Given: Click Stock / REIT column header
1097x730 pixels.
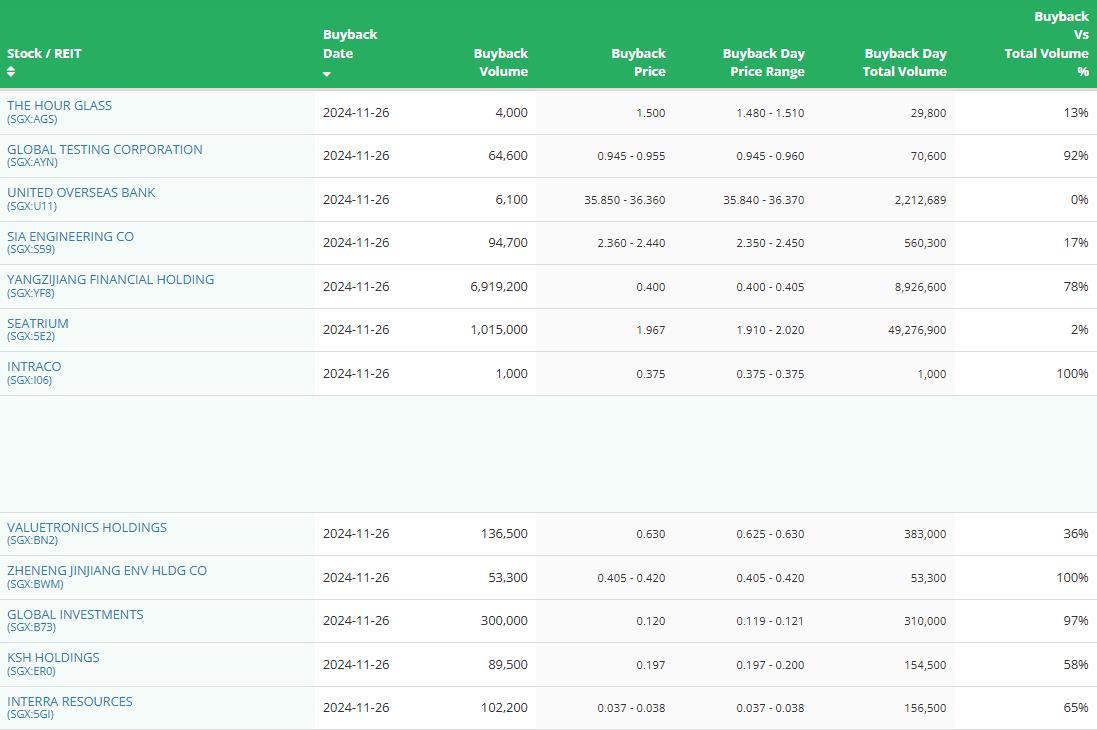Looking at the screenshot, I should pyautogui.click(x=44, y=53).
